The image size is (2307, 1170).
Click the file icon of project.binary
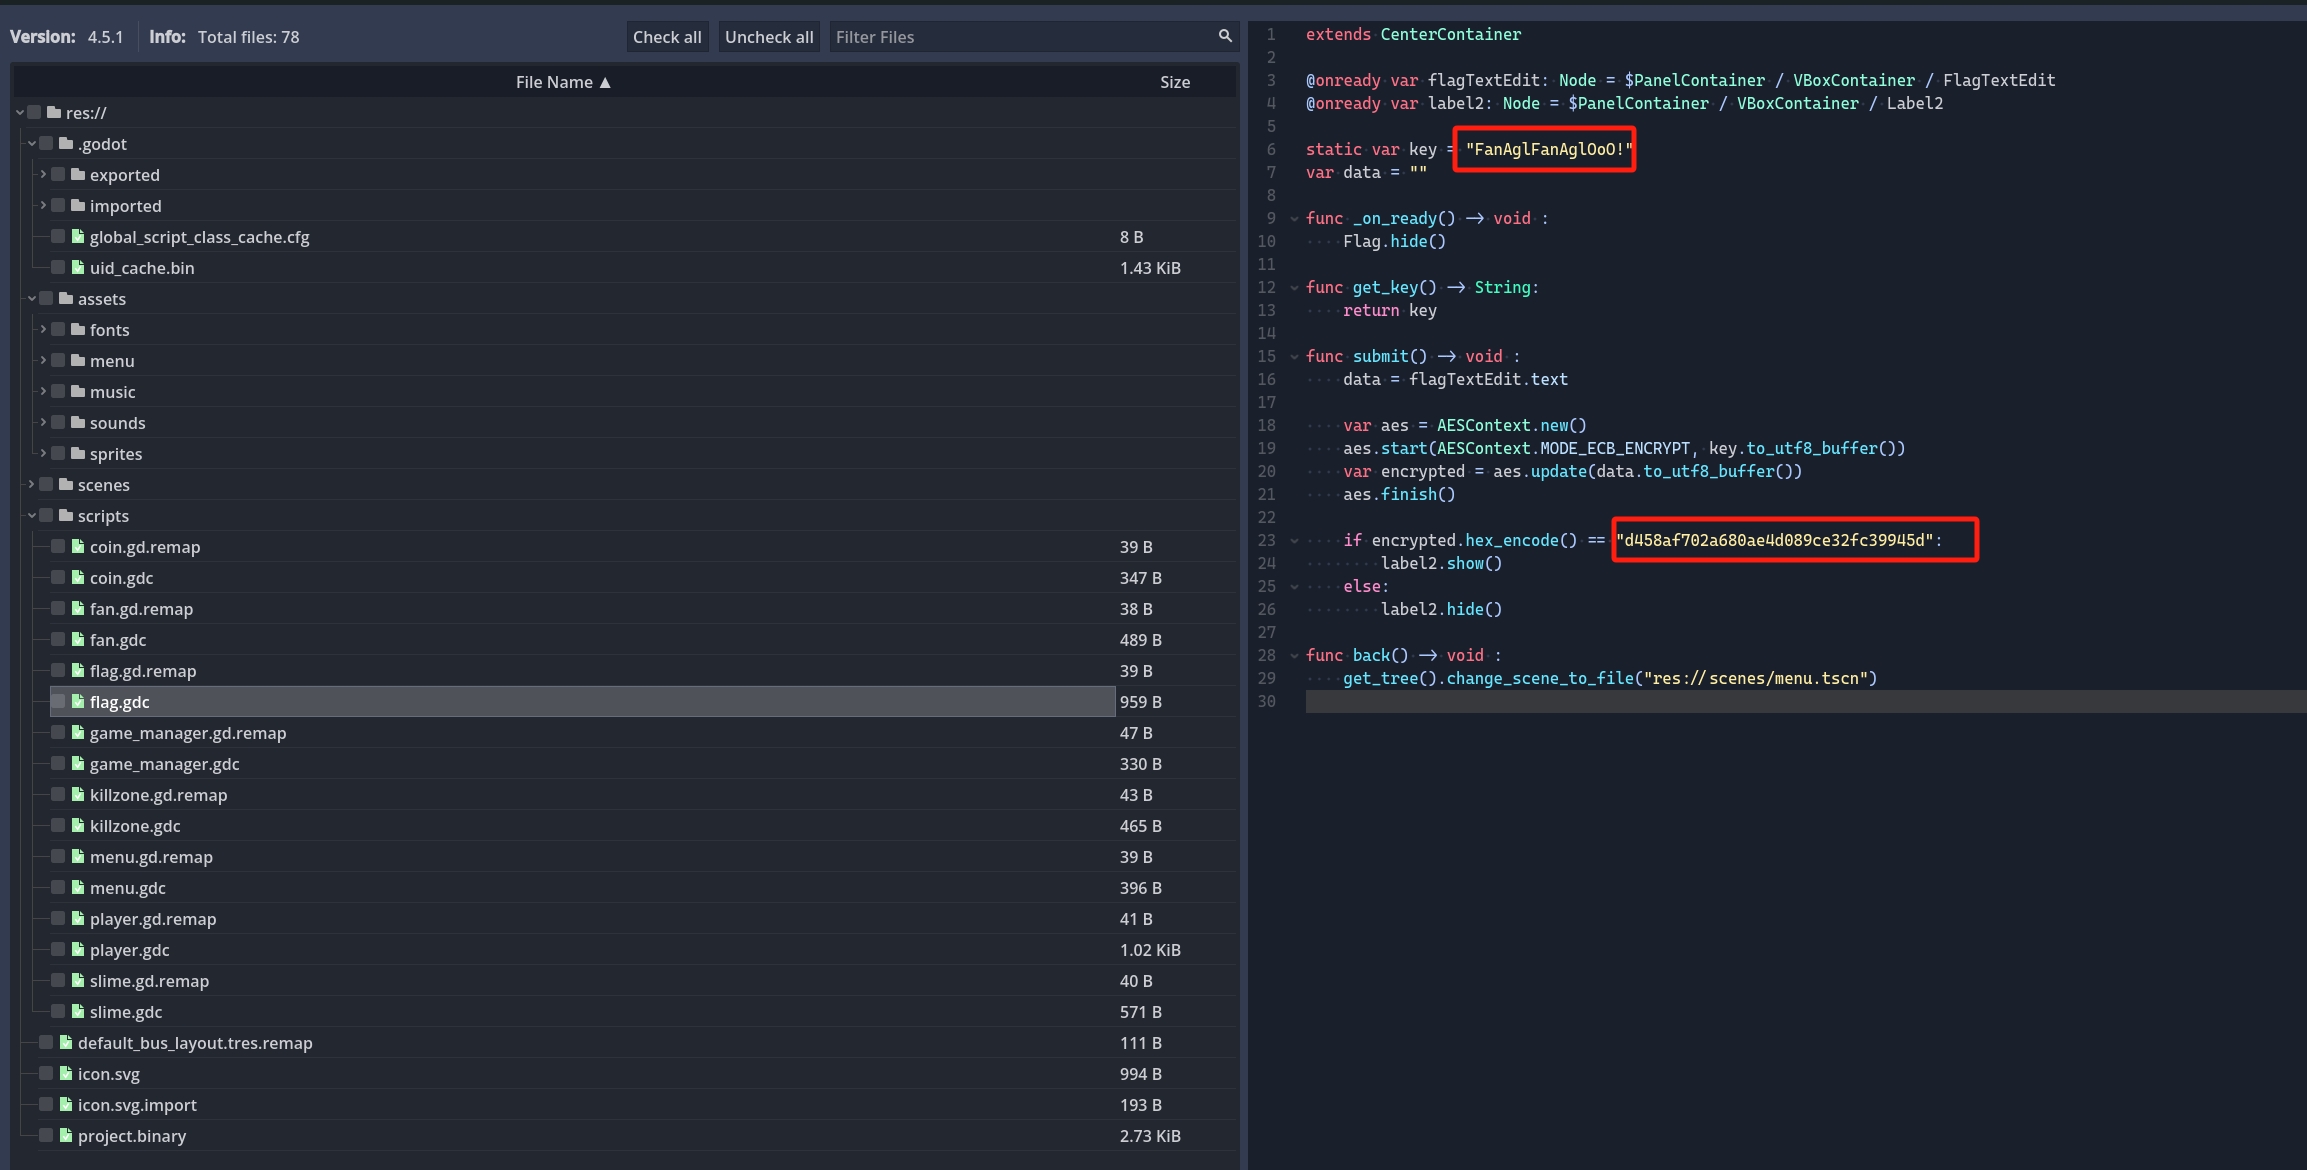pos(66,1135)
